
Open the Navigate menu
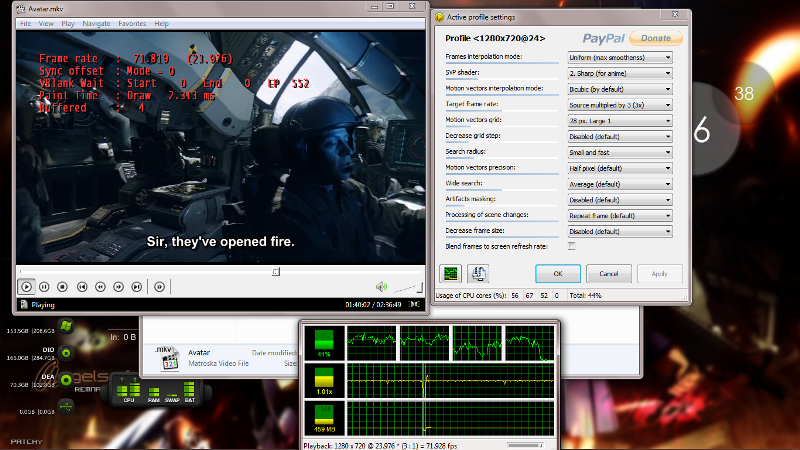click(96, 23)
